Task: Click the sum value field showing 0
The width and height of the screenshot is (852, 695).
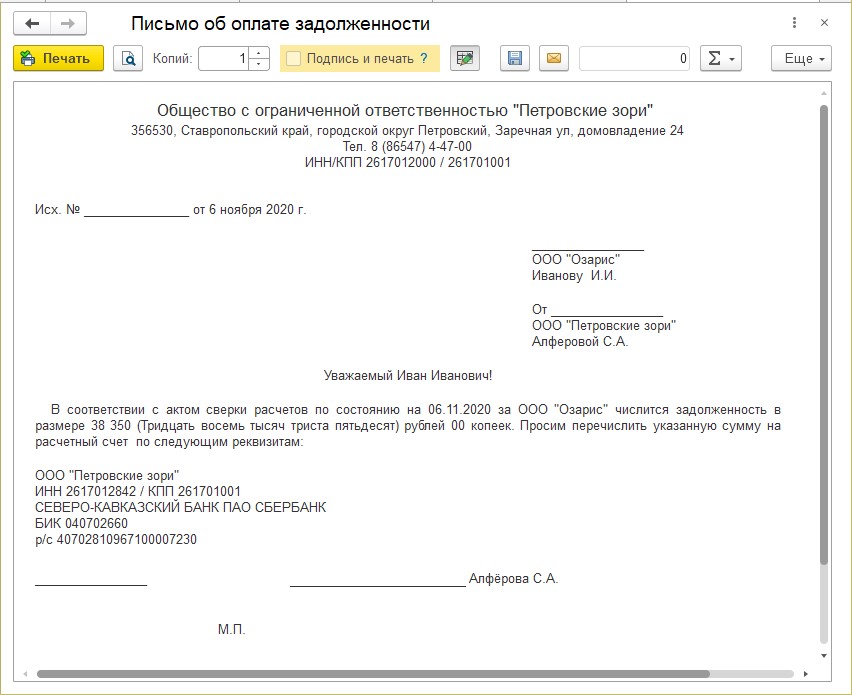Action: click(634, 58)
